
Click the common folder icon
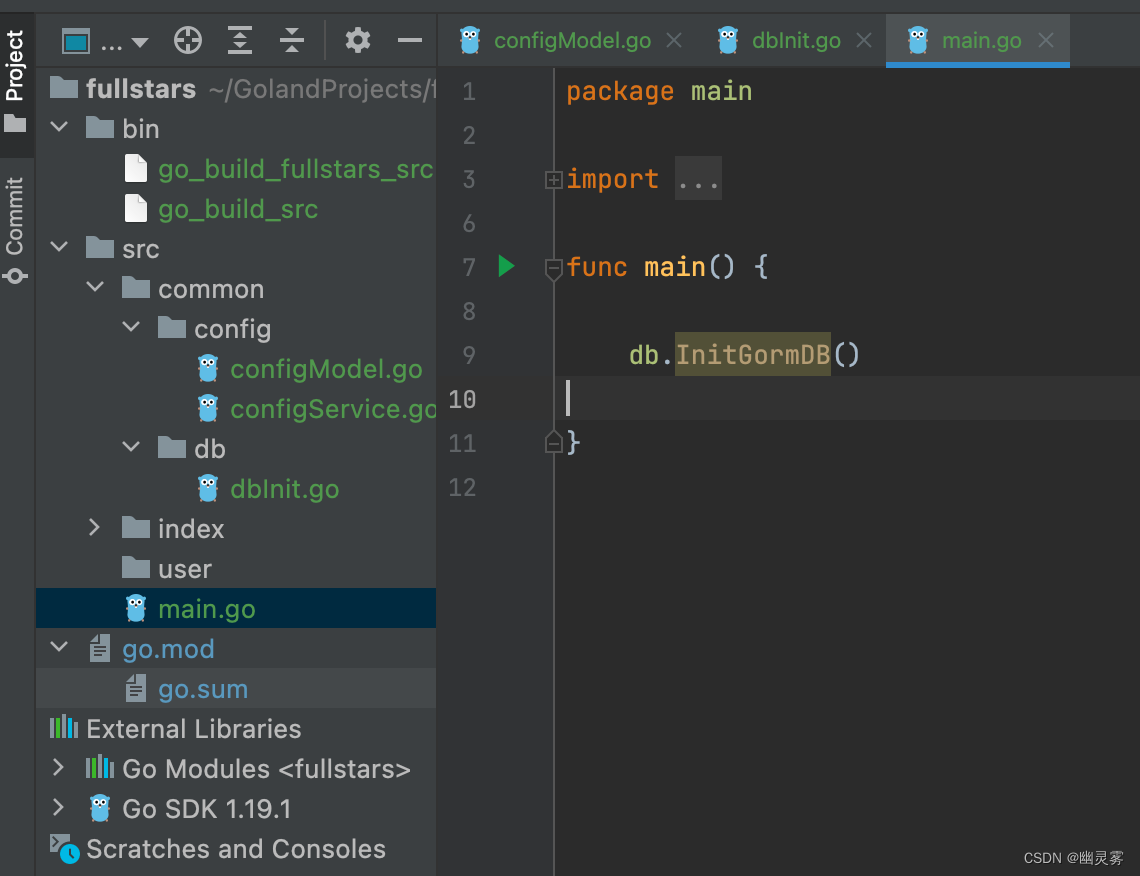coord(136,287)
